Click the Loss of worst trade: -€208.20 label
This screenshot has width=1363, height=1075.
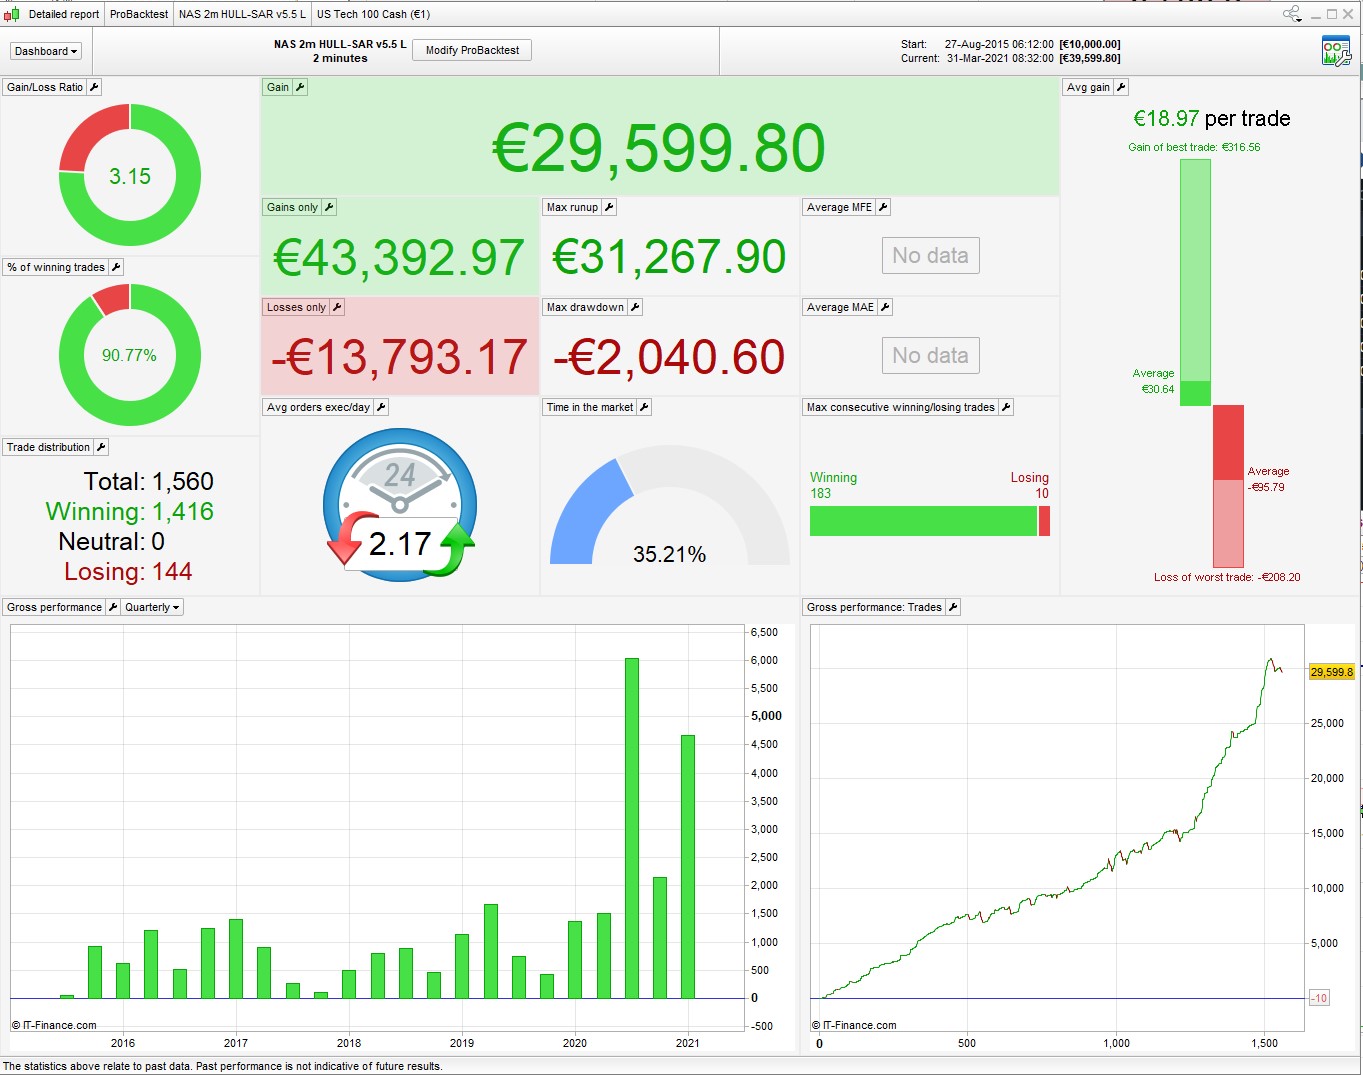[x=1227, y=577]
